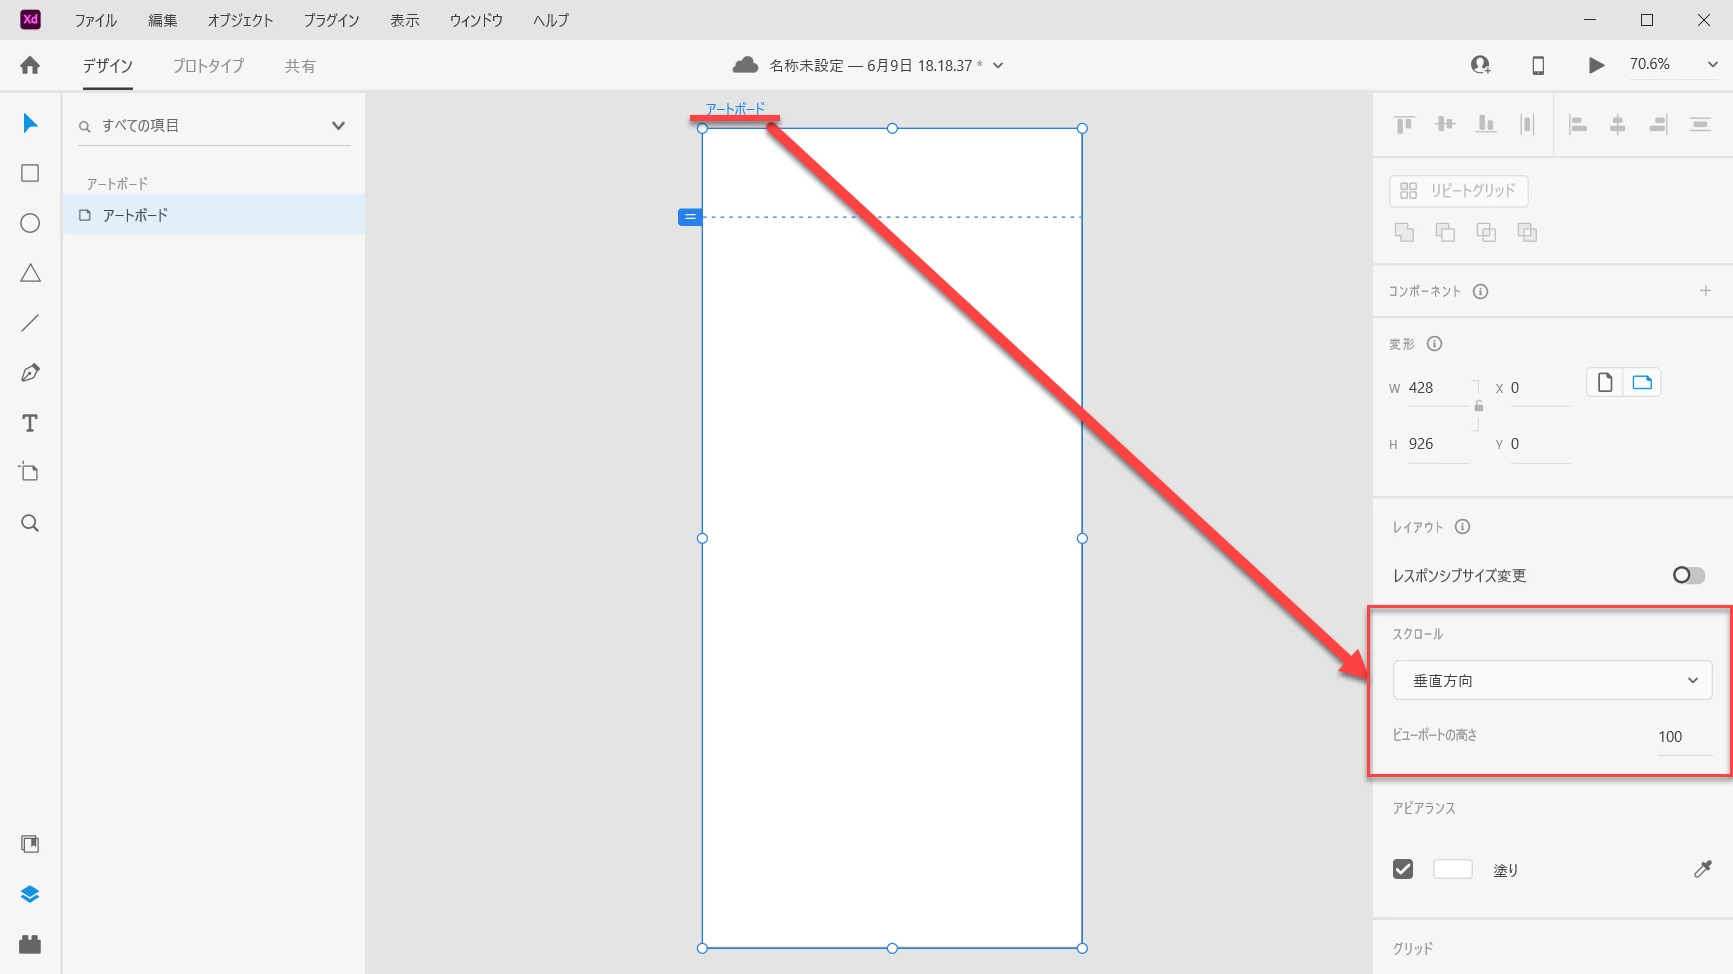Image resolution: width=1733 pixels, height=974 pixels.
Task: Switch to the デザイン tab
Action: pyautogui.click(x=108, y=66)
